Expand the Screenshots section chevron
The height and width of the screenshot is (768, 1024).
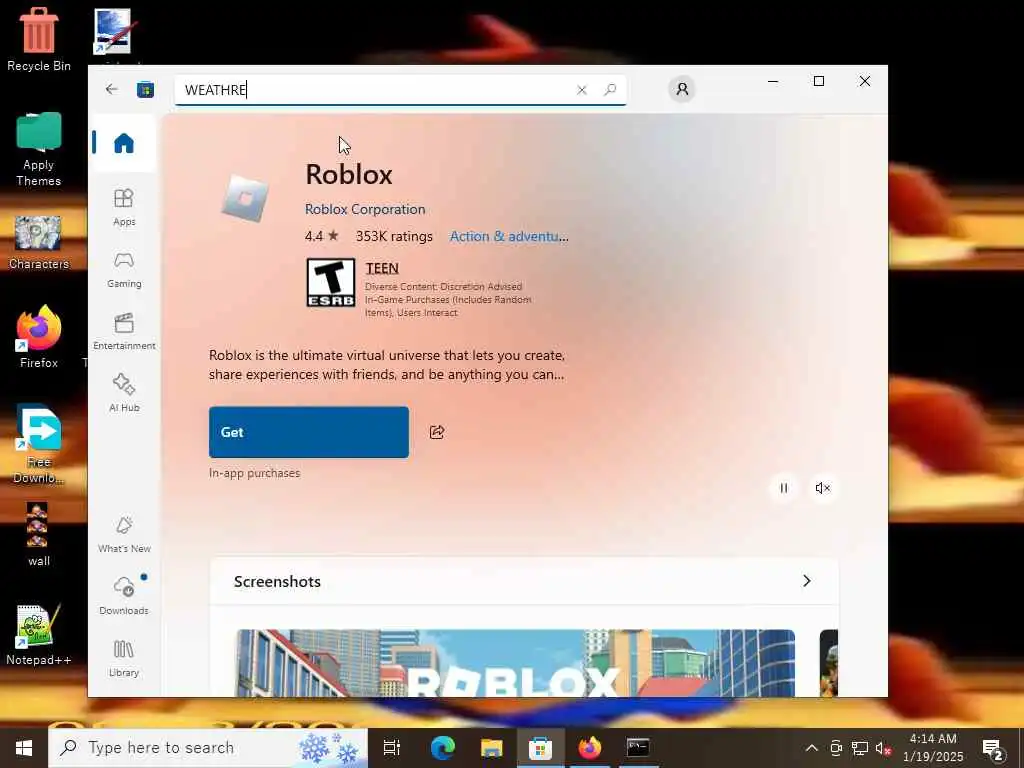(x=807, y=581)
